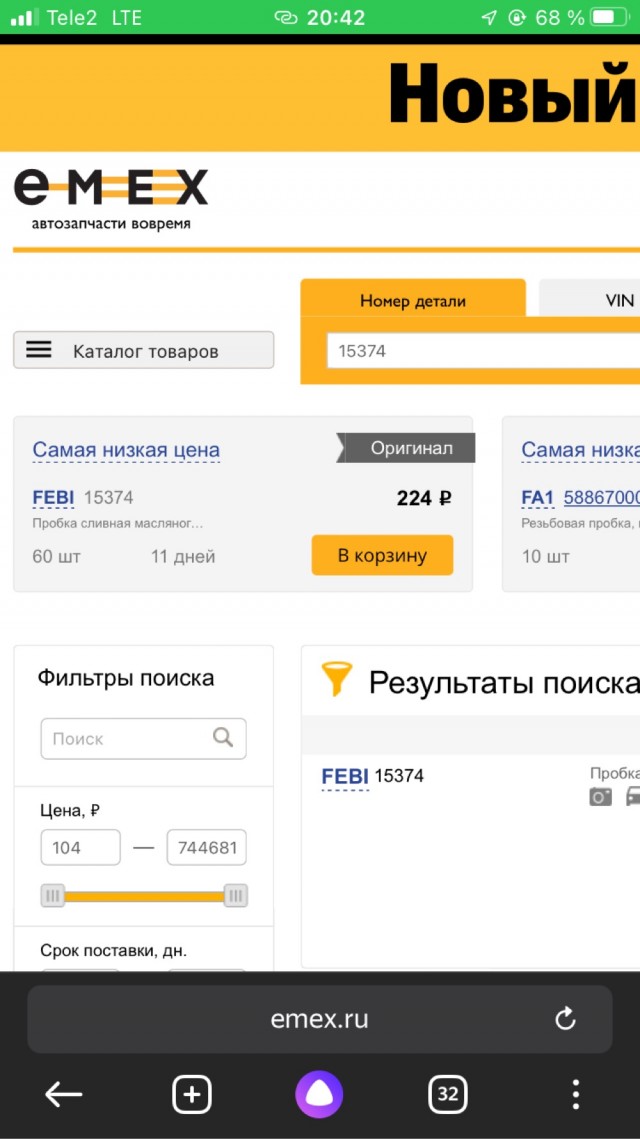Screen dimensions: 640x1139
Task: Click the car applicability icon next to camera
Action: 633,796
